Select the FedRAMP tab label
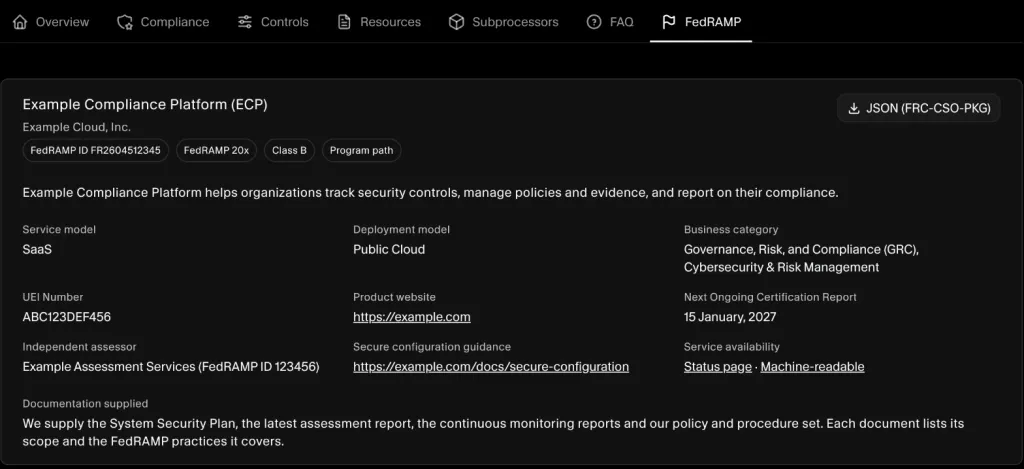Image resolution: width=1024 pixels, height=469 pixels. [713, 22]
